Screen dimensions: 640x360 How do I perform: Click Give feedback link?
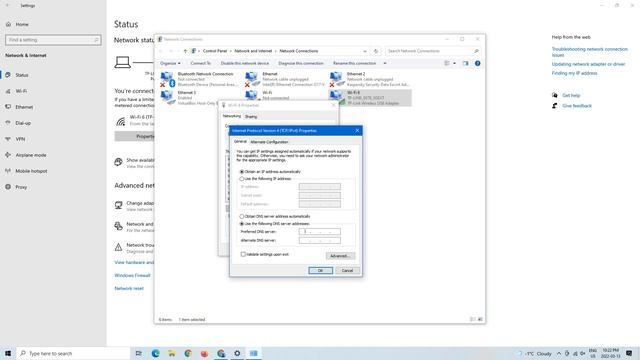click(x=577, y=106)
